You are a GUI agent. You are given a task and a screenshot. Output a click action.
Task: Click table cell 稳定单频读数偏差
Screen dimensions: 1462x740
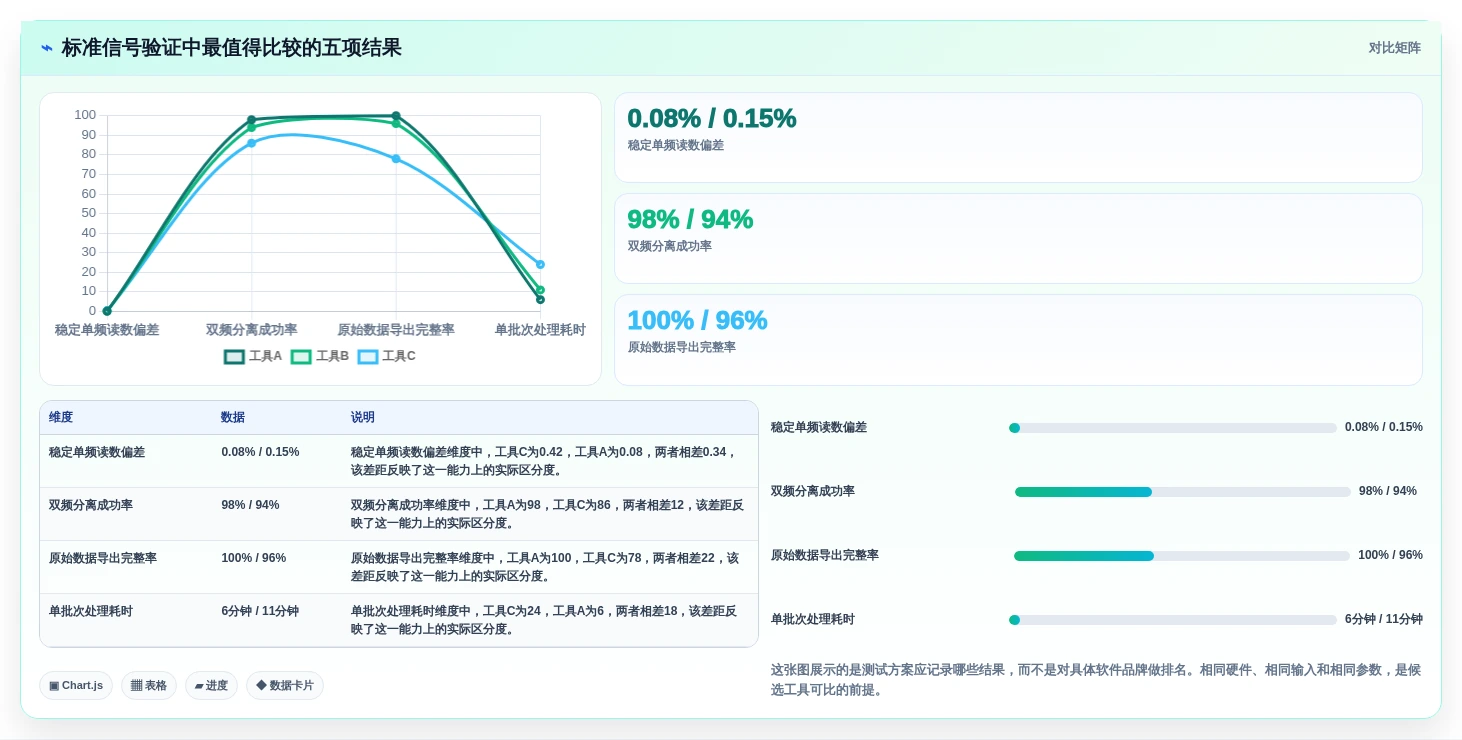(97, 452)
